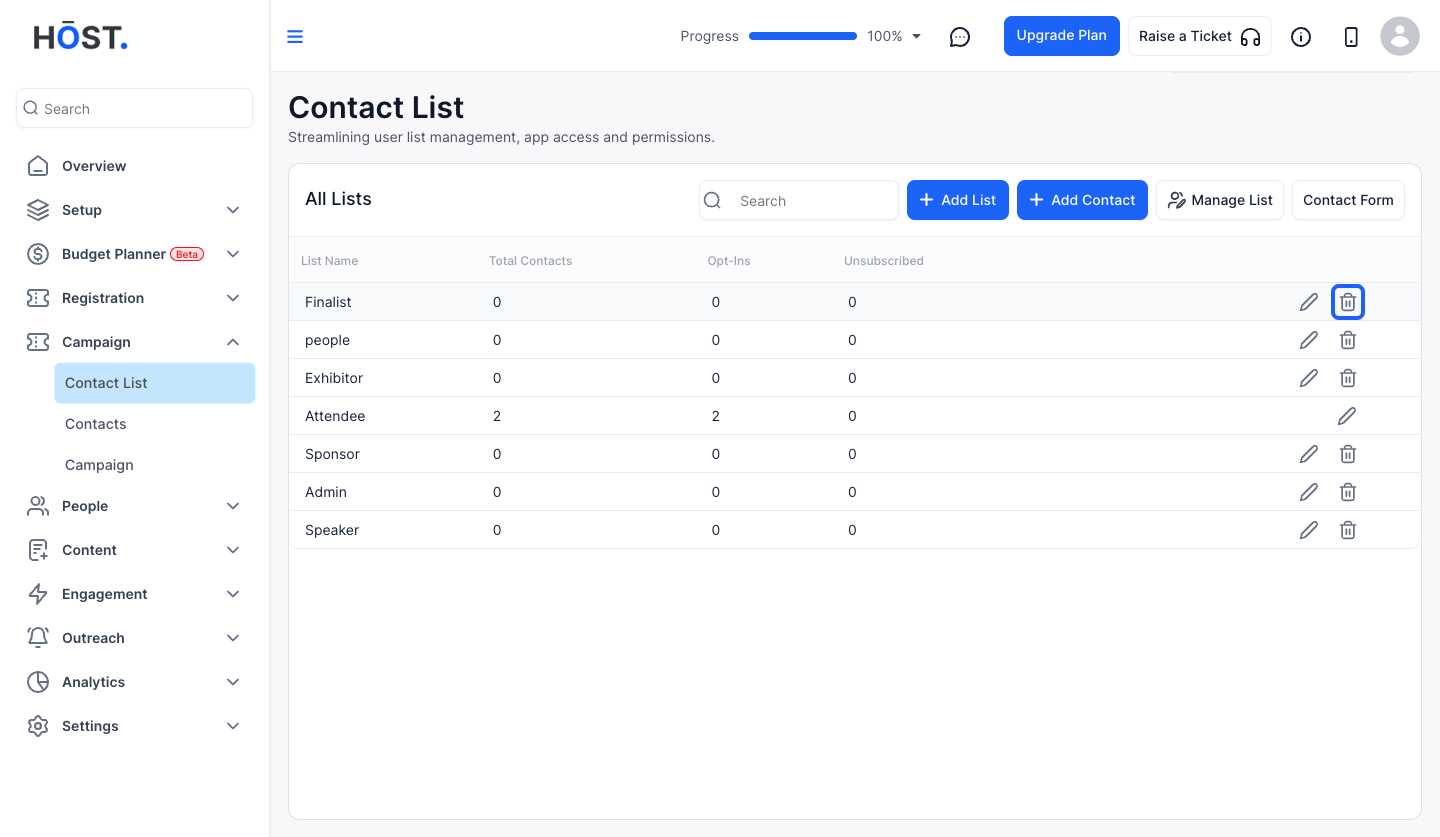Image resolution: width=1440 pixels, height=837 pixels.
Task: Click the Total Contacts column header
Action: coord(530,261)
